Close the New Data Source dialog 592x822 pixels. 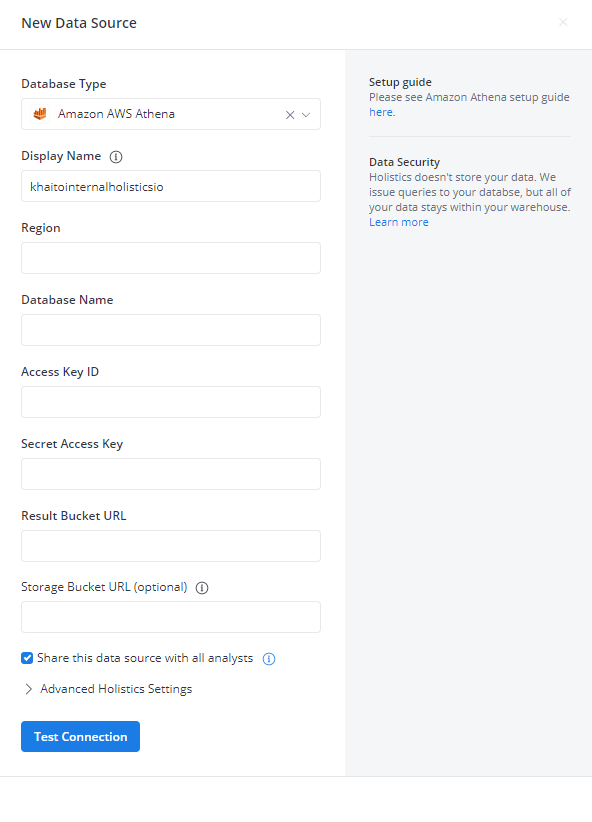pyautogui.click(x=563, y=22)
